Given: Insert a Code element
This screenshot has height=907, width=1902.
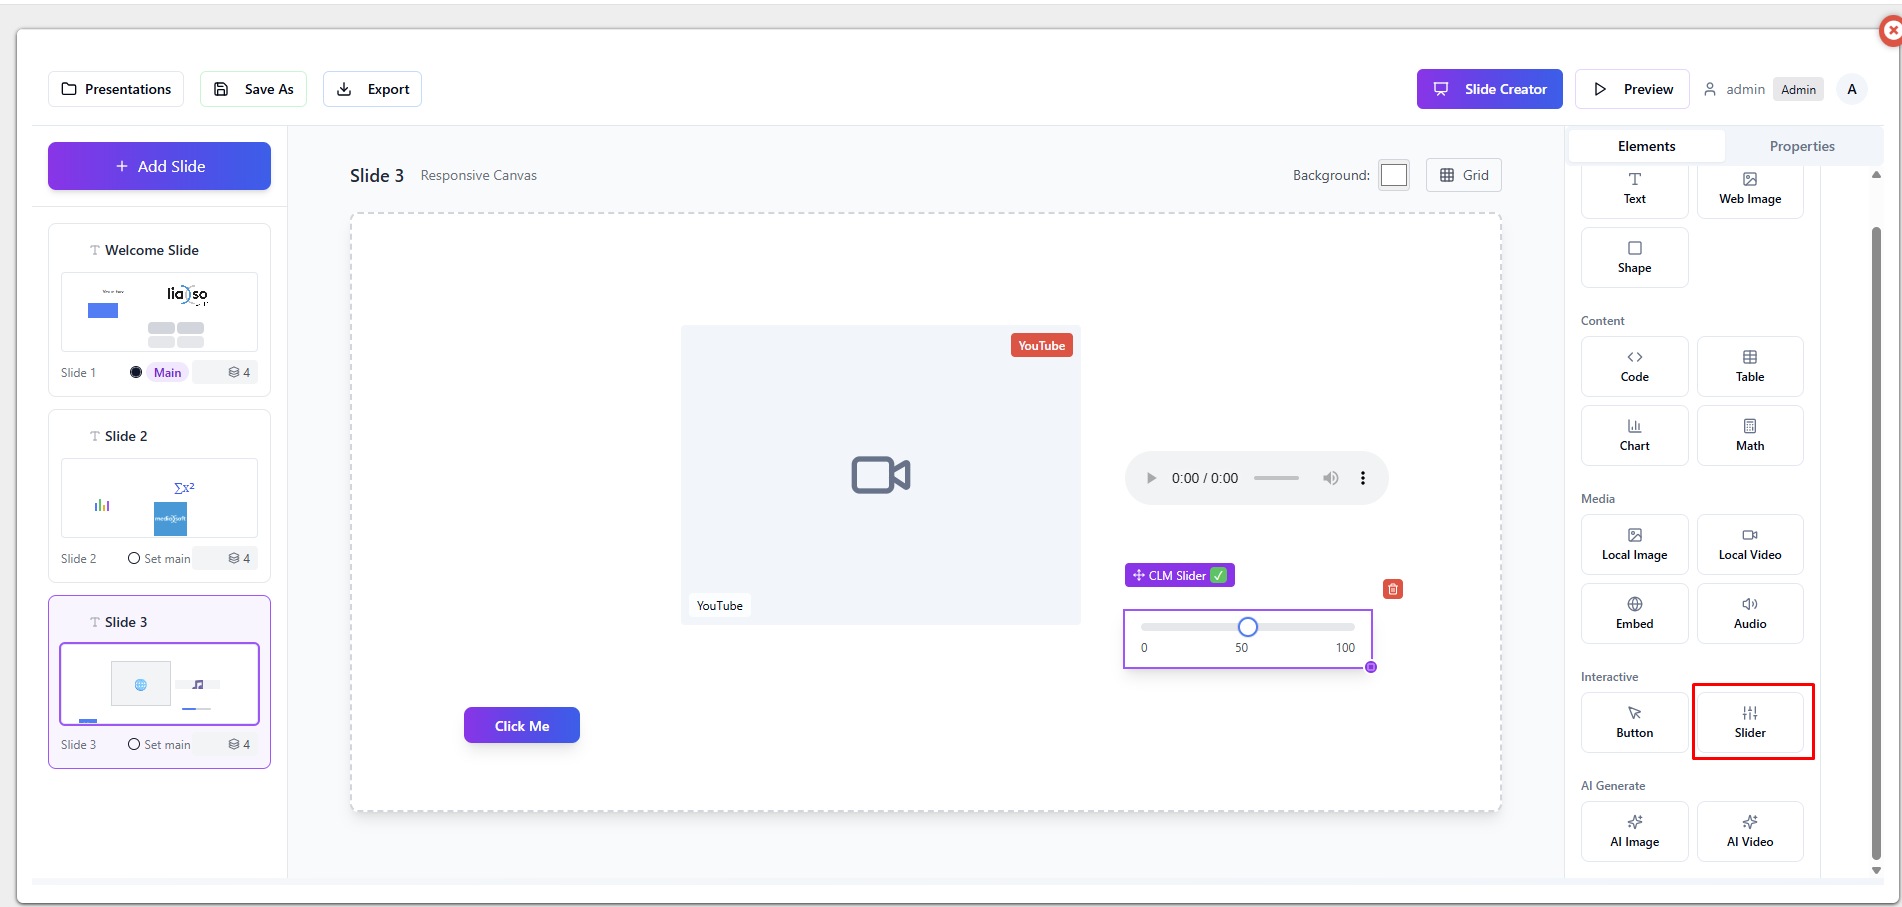Looking at the screenshot, I should [x=1634, y=366].
